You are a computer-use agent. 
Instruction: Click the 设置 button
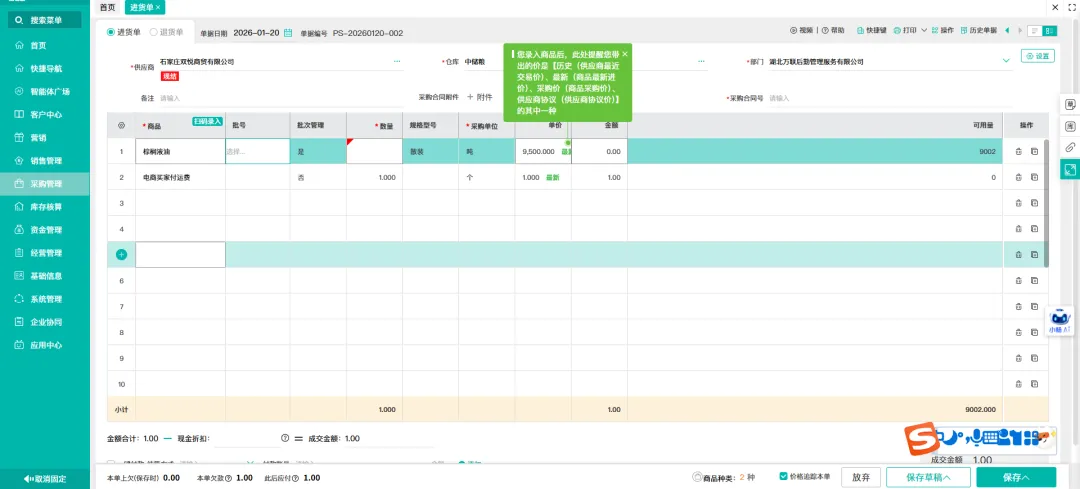[x=1038, y=56]
